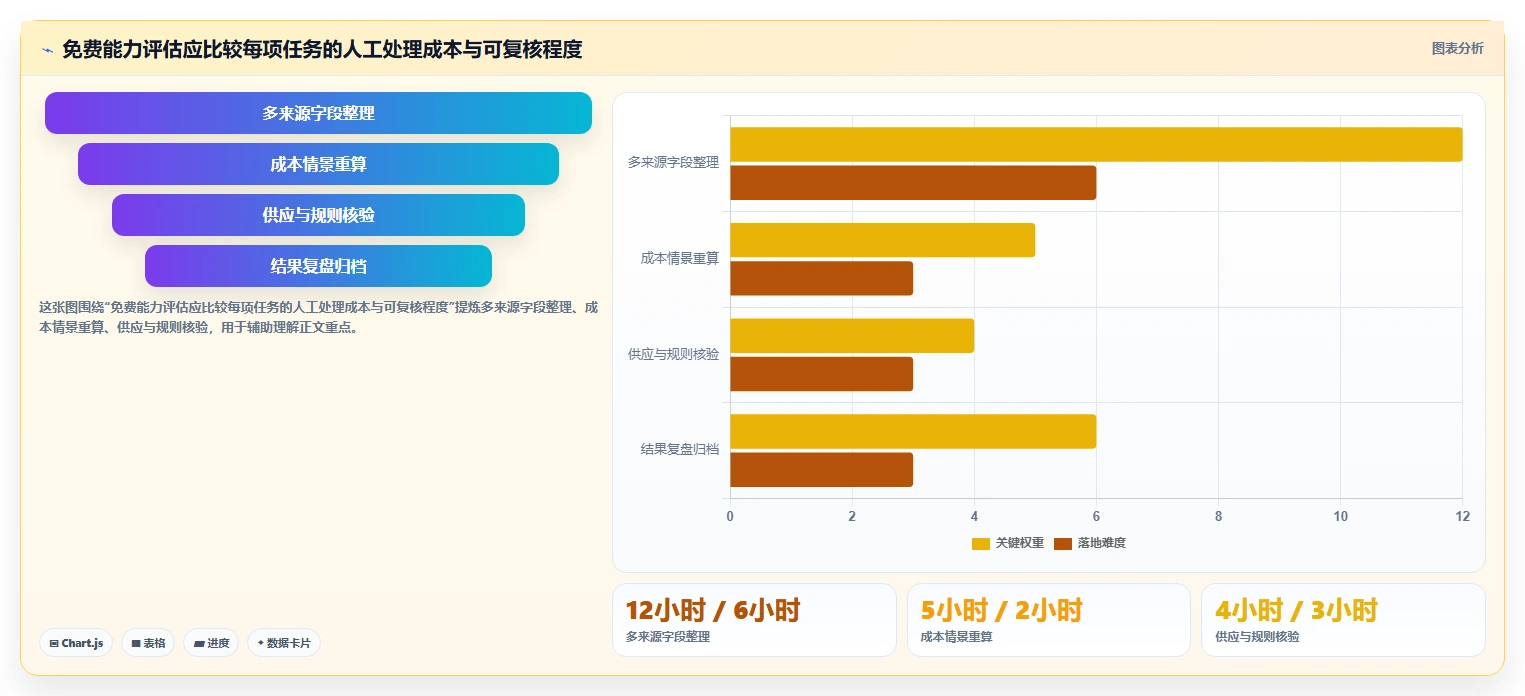The width and height of the screenshot is (1525, 696).
Task: Select the 供应与规则核验 funnel bar
Action: click(x=318, y=215)
